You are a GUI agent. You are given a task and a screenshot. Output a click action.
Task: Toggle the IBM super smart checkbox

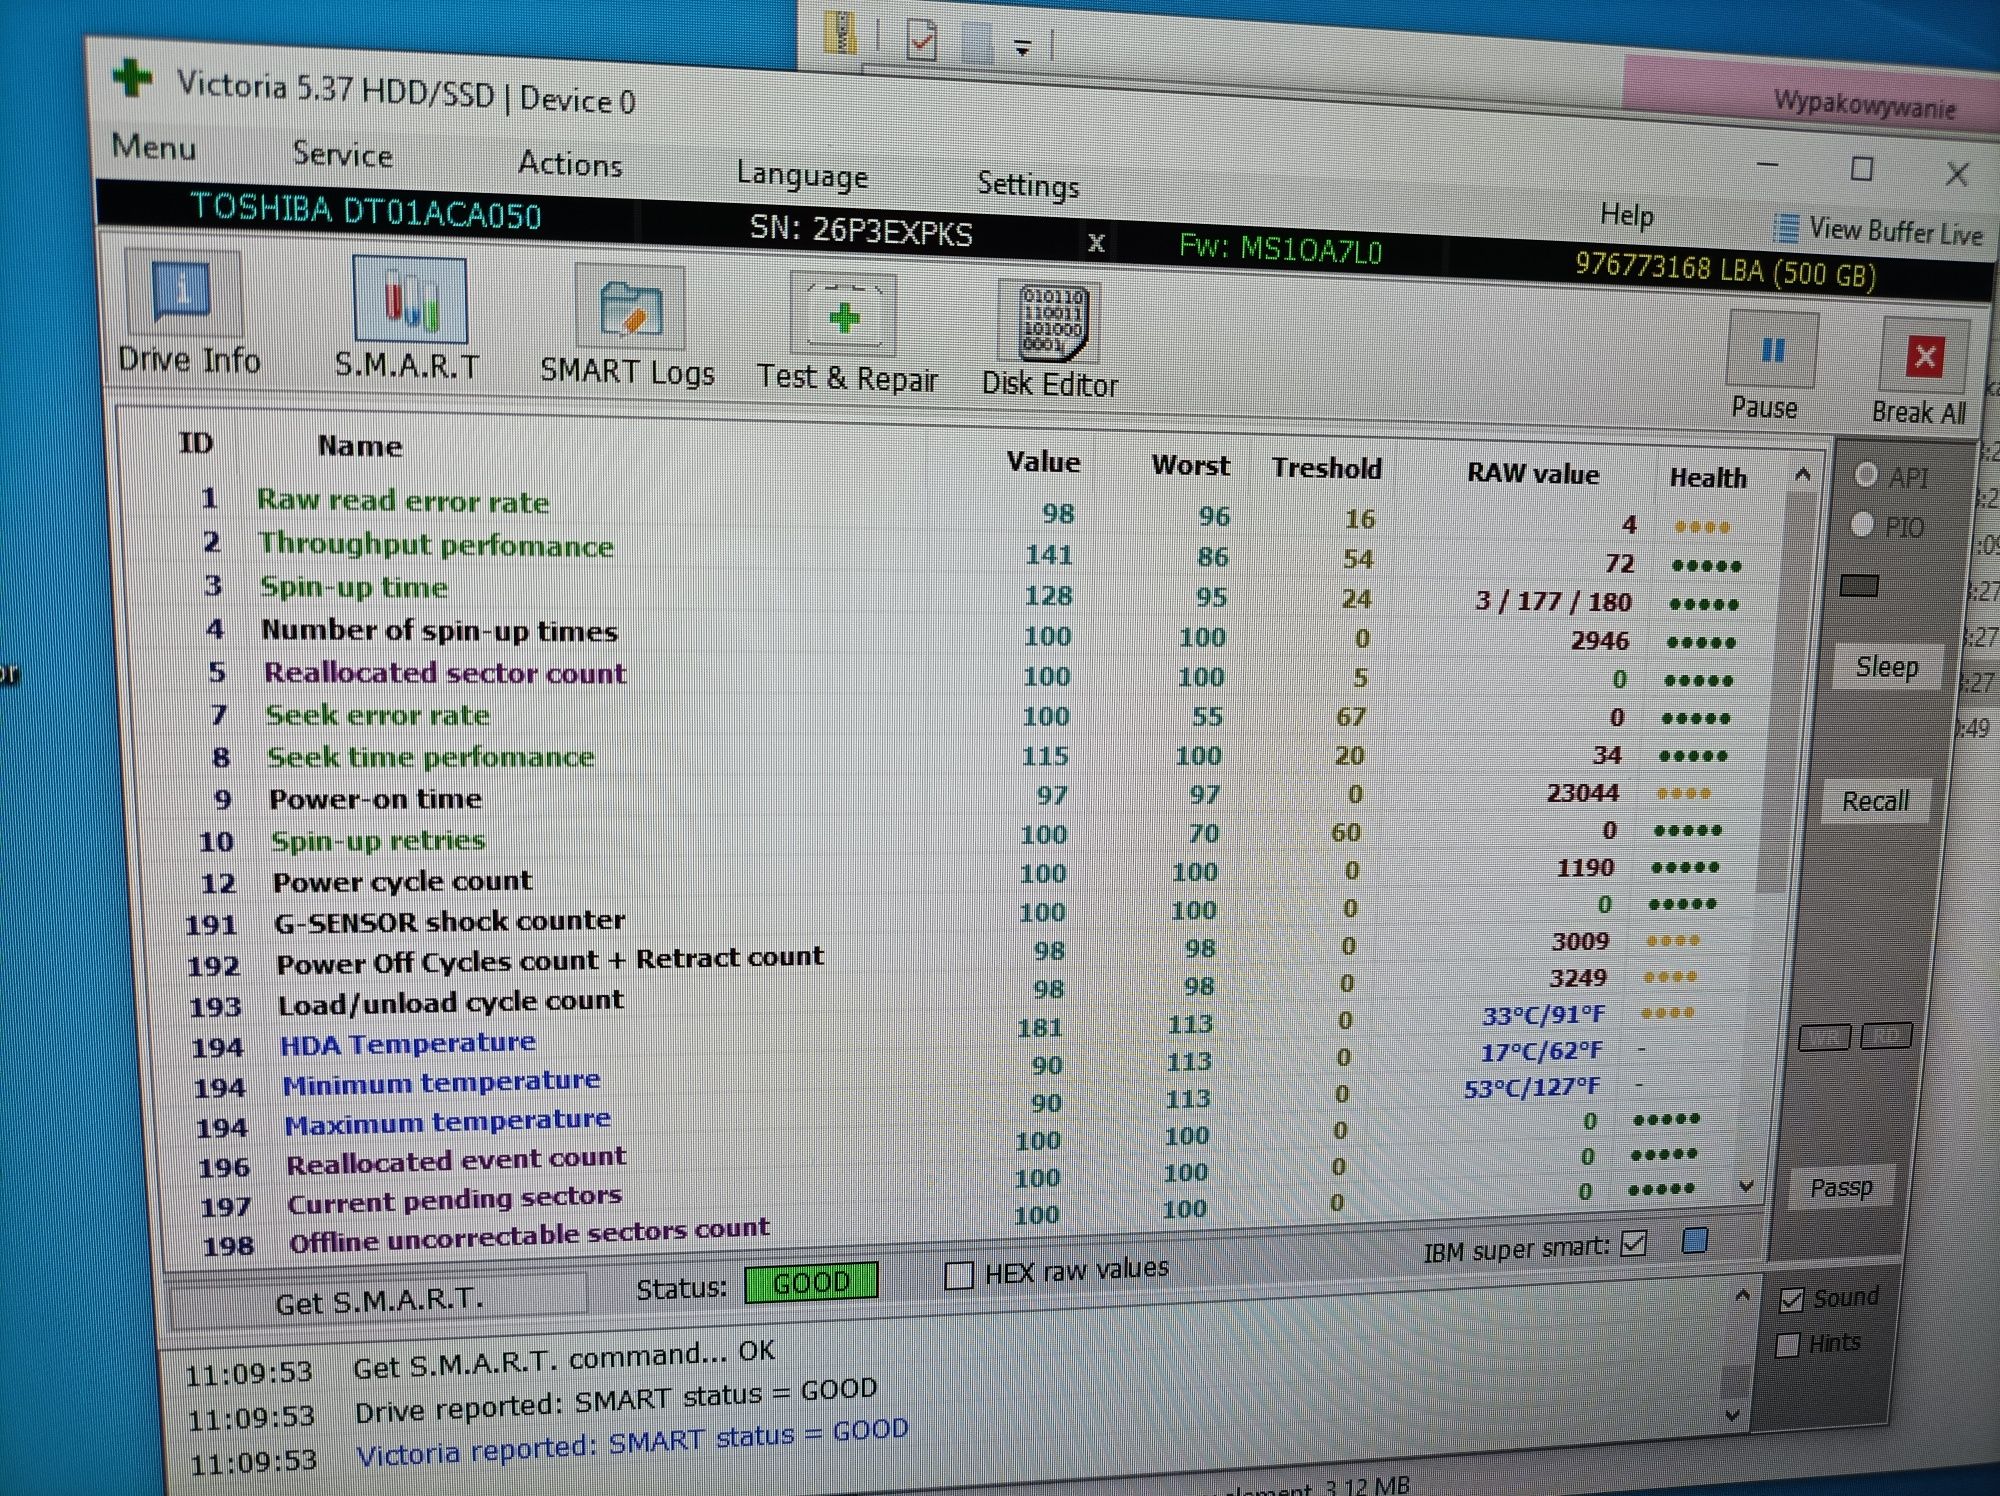pos(1634,1243)
